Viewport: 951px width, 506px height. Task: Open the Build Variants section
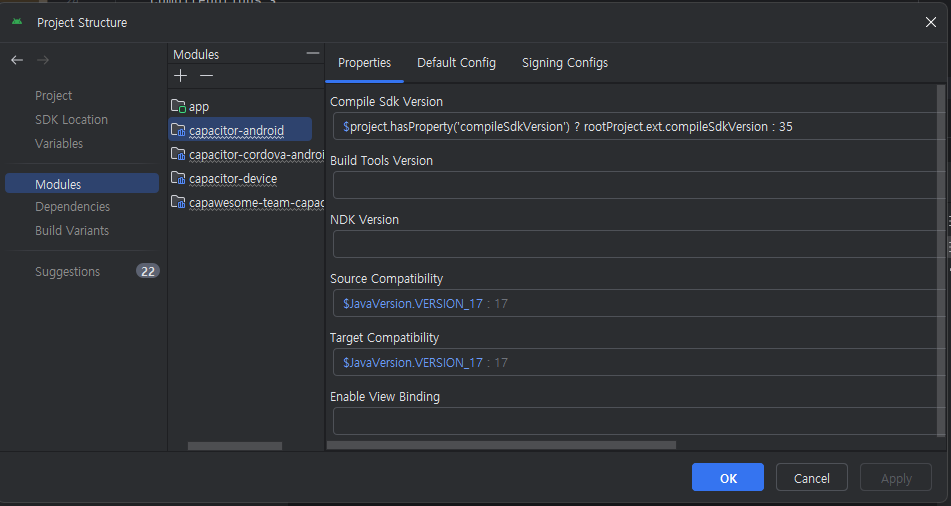point(72,231)
